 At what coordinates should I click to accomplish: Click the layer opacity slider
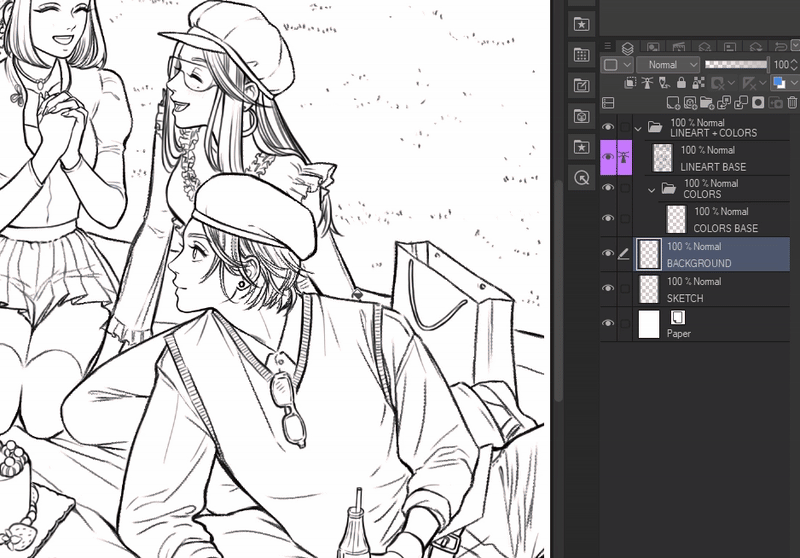pyautogui.click(x=735, y=64)
